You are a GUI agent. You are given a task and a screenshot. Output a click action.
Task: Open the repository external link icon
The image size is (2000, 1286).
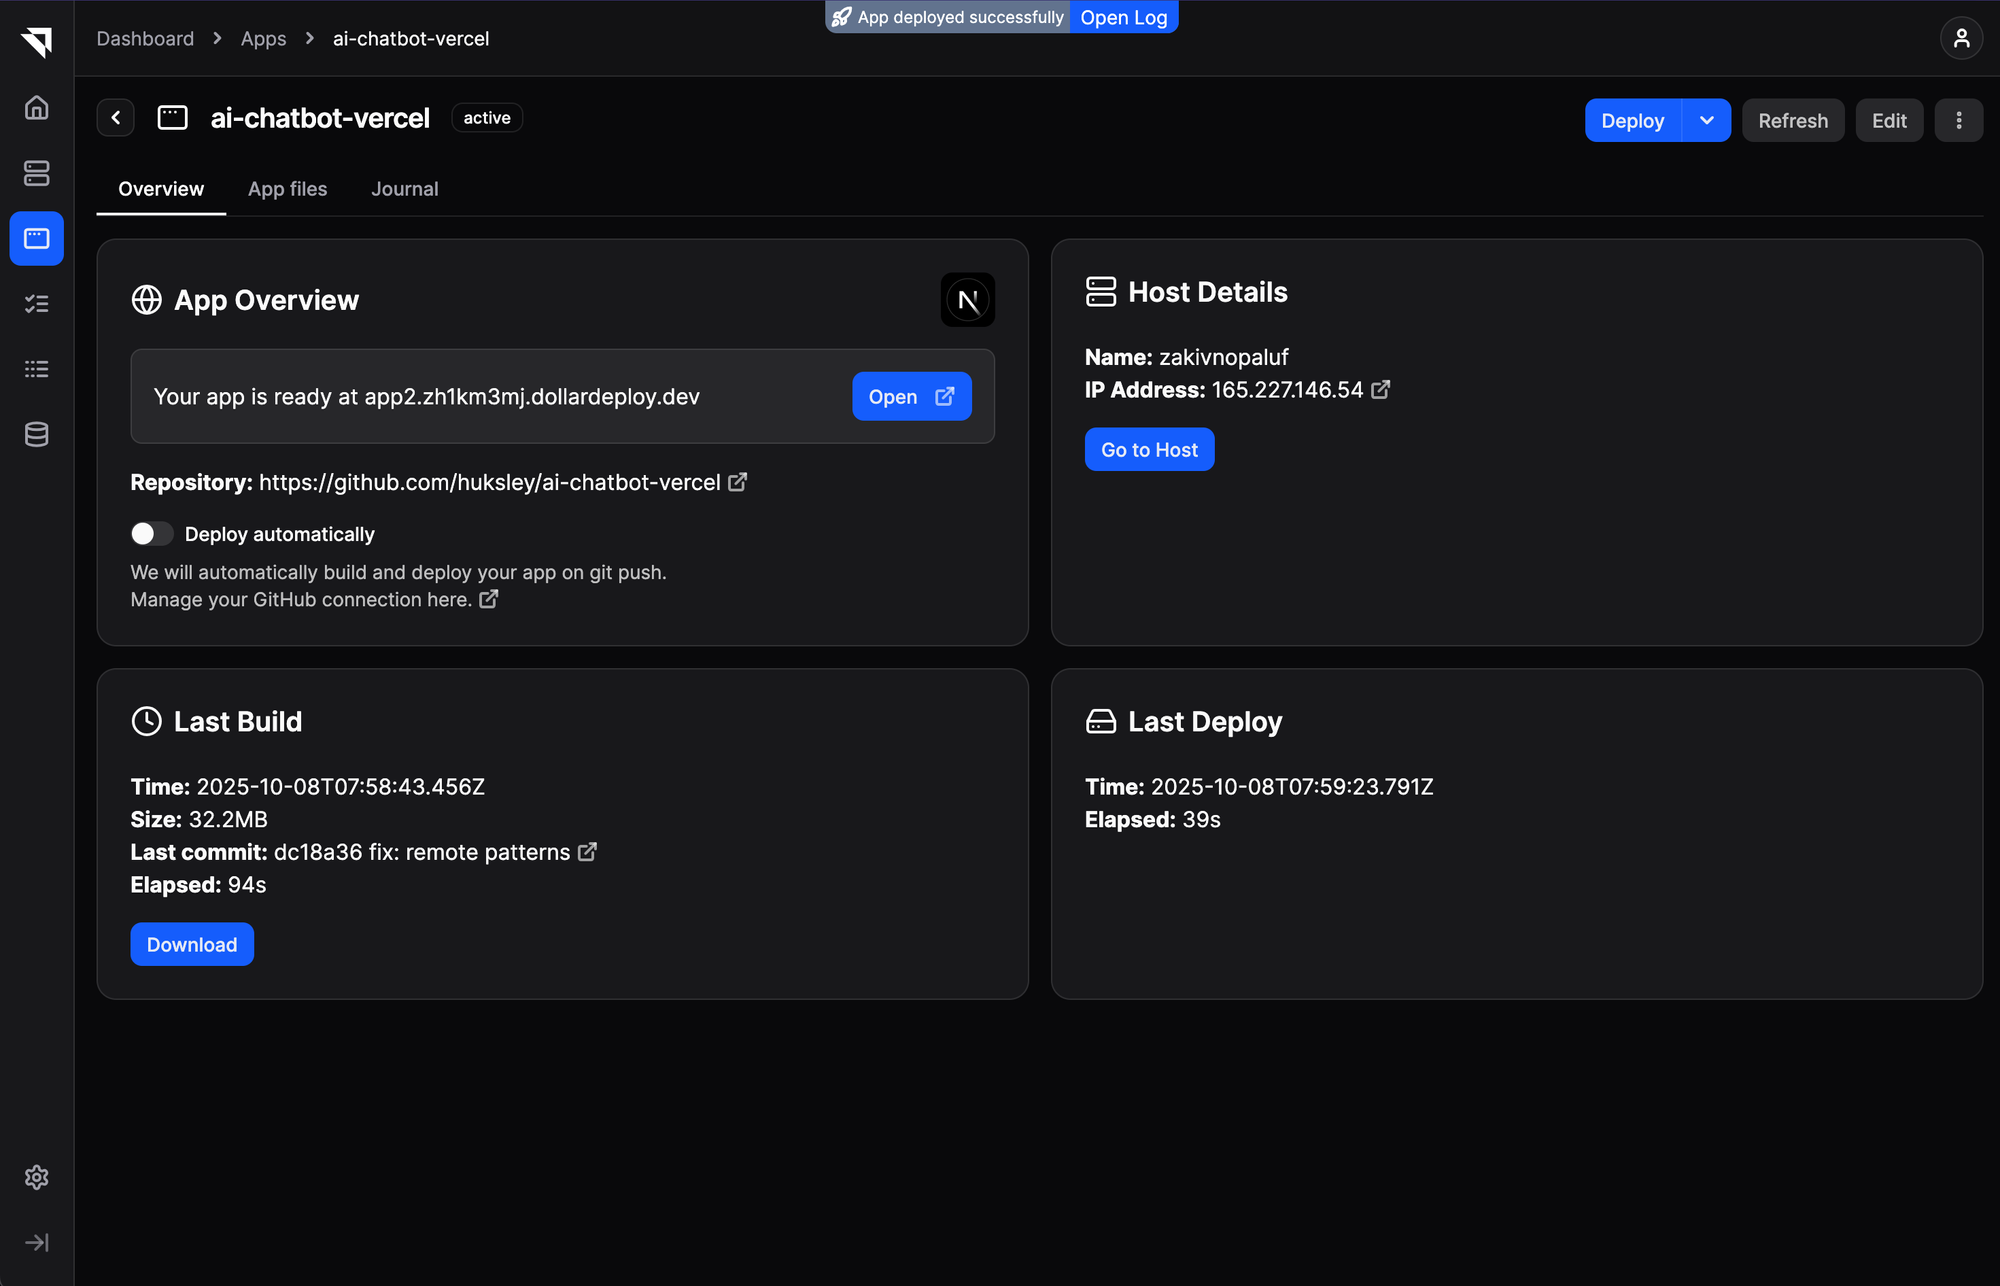[x=738, y=482]
